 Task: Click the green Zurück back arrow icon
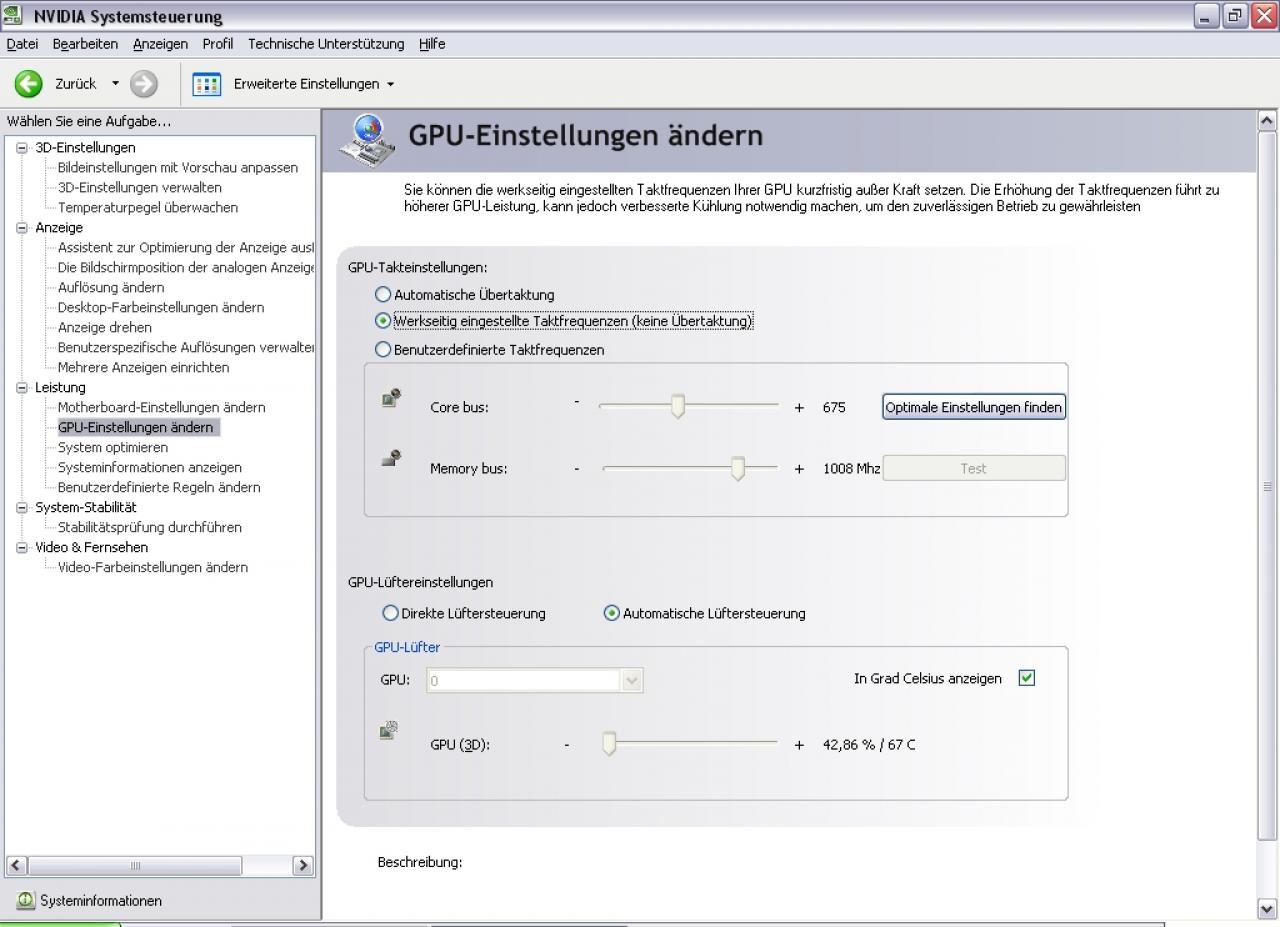point(28,84)
